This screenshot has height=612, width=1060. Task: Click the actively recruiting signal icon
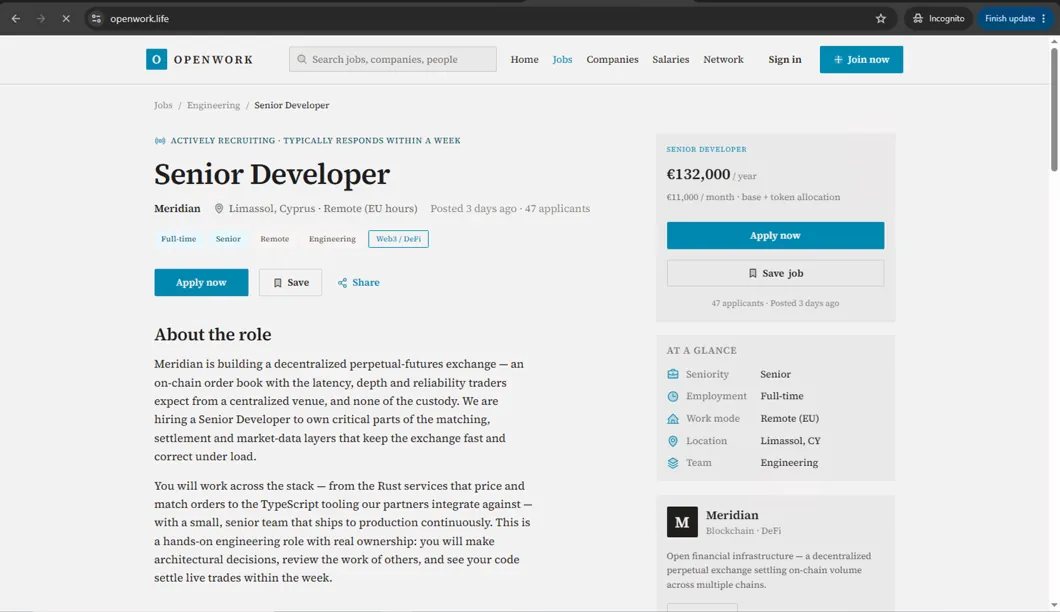point(160,141)
